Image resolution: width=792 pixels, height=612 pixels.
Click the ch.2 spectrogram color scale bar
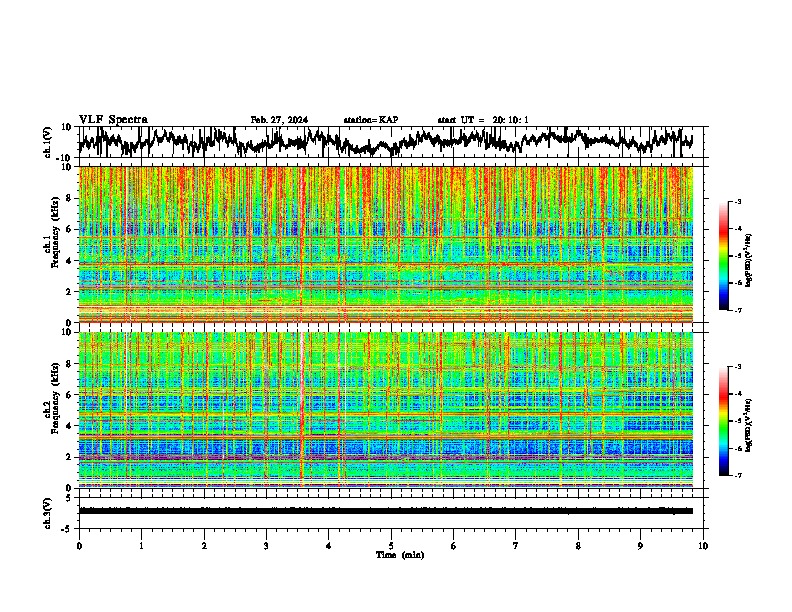(x=723, y=421)
